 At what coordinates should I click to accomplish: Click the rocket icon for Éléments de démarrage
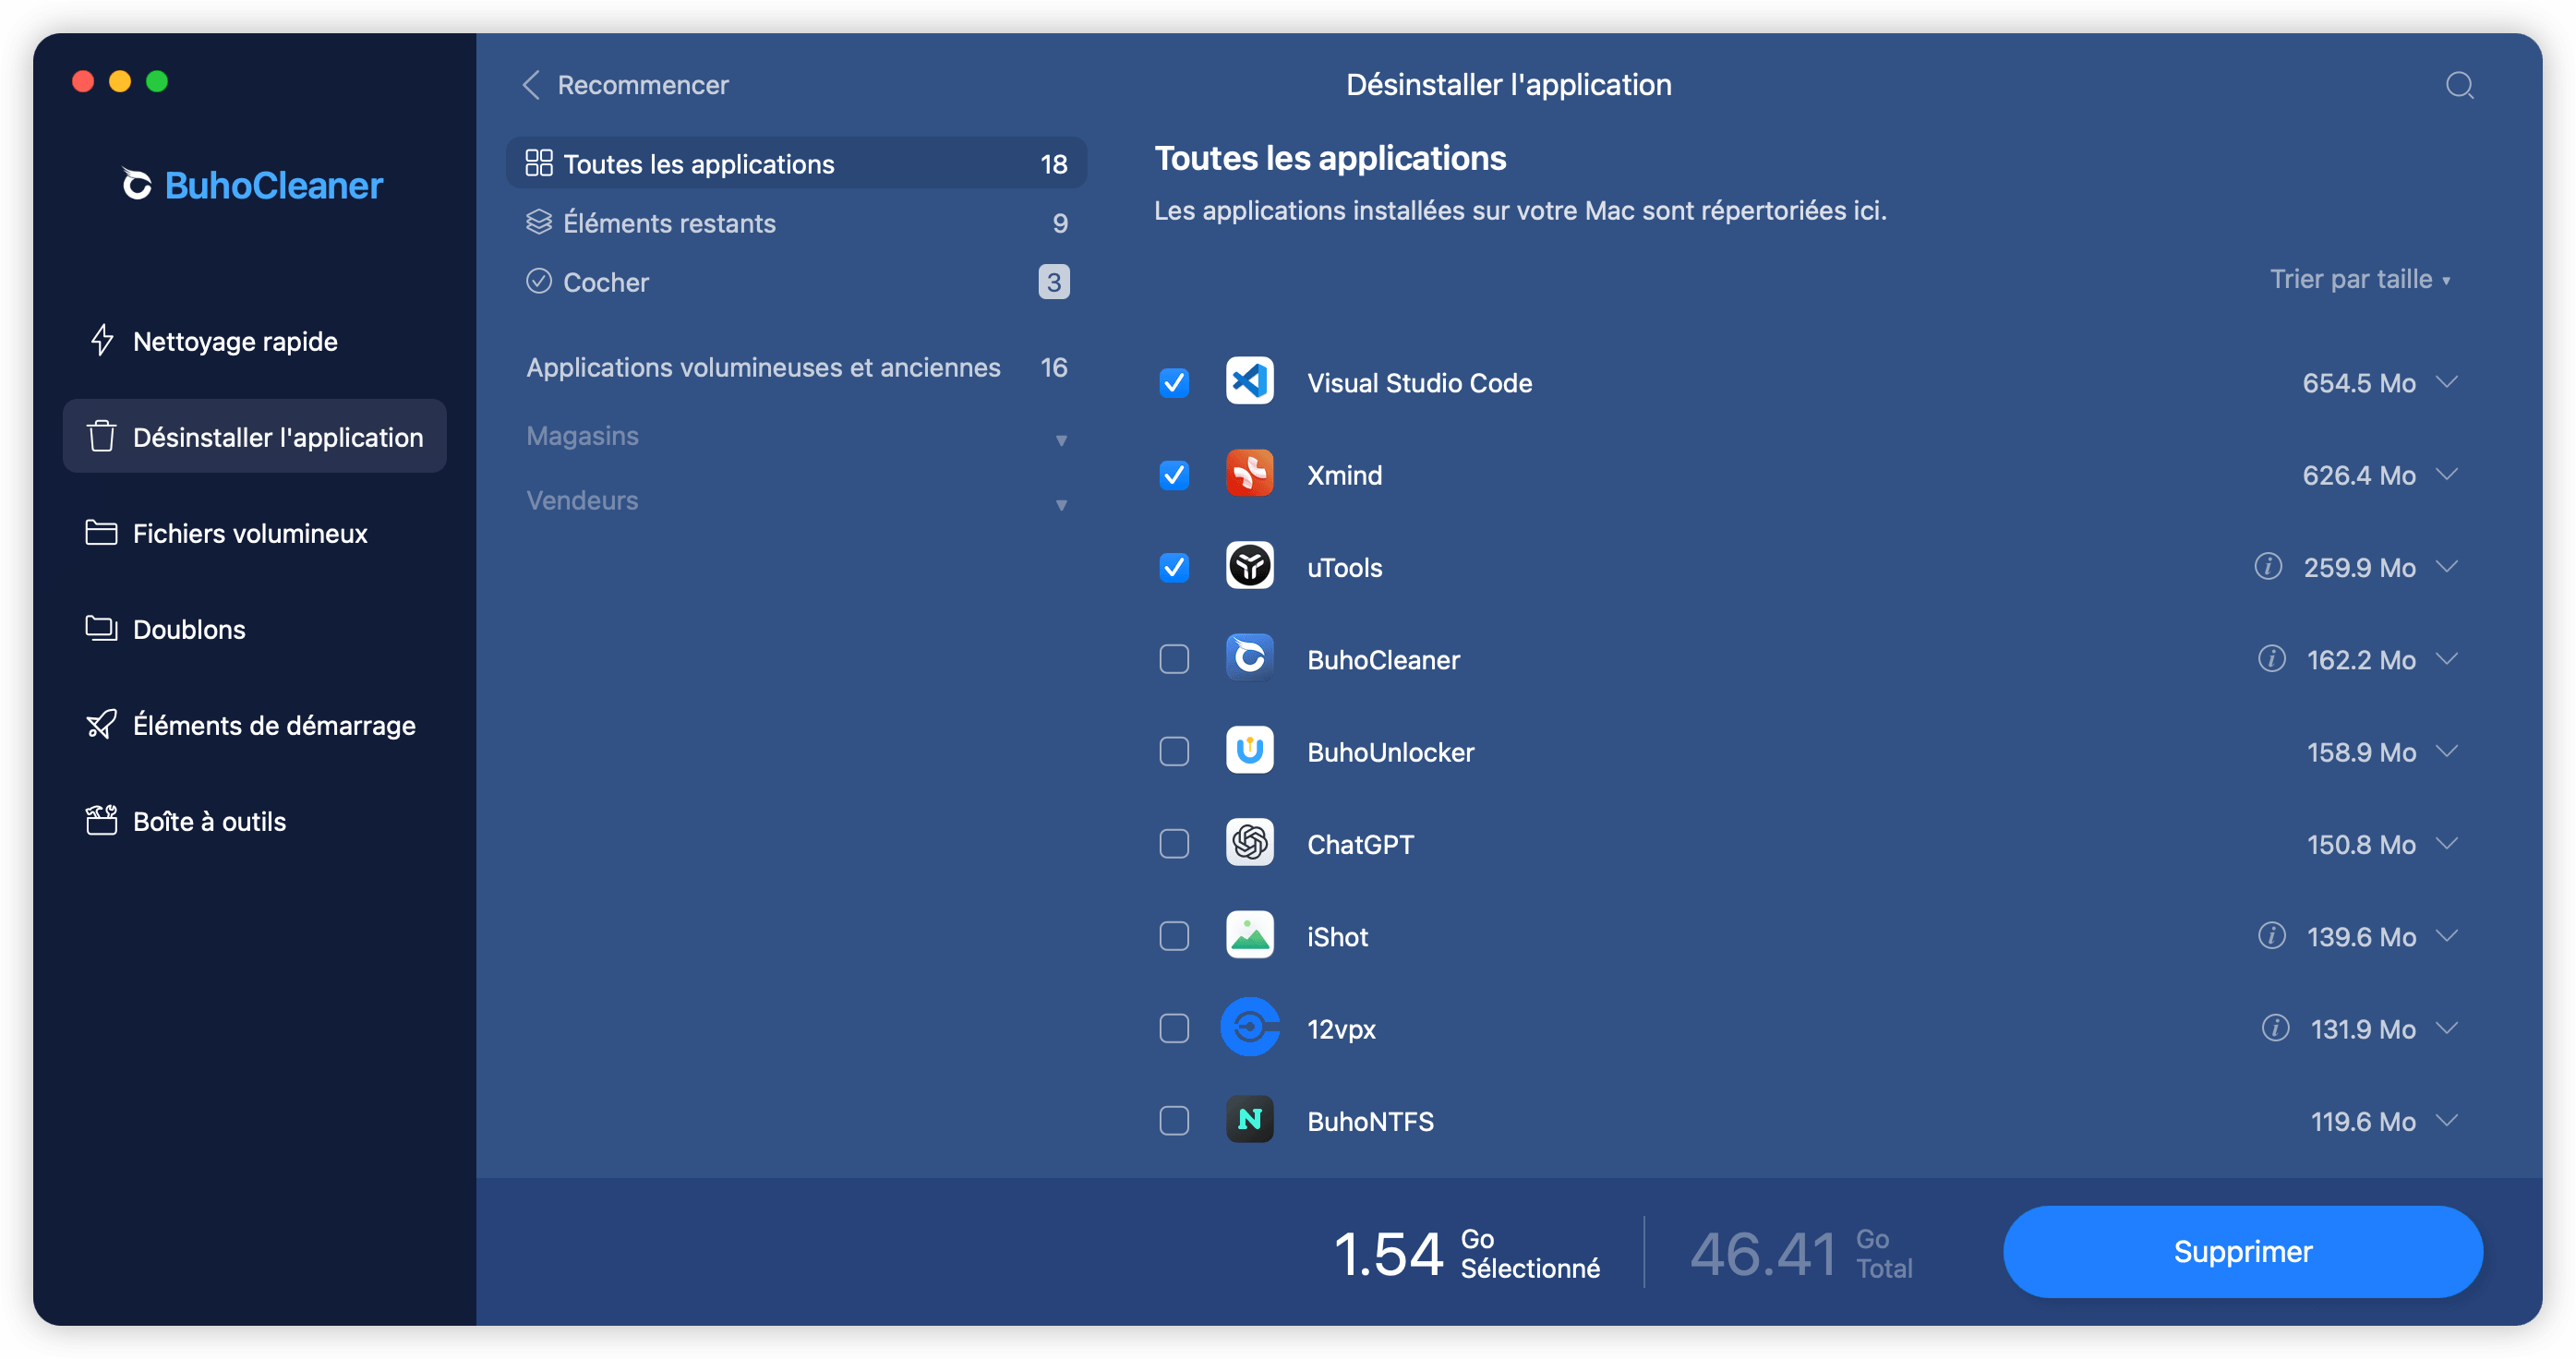tap(101, 724)
